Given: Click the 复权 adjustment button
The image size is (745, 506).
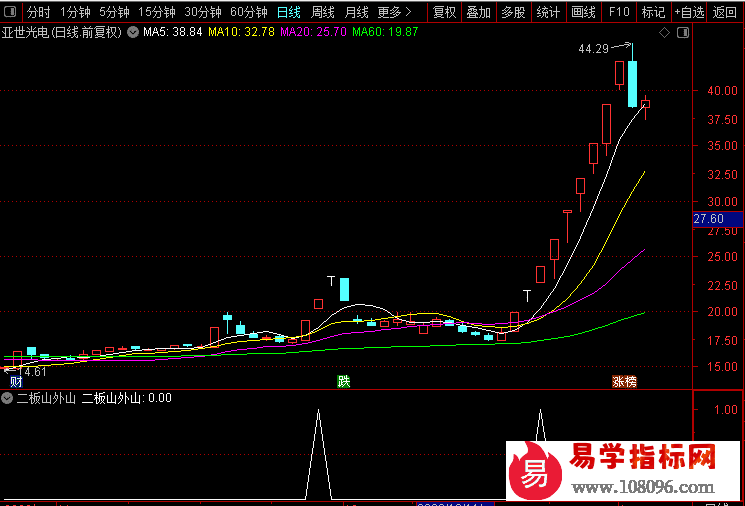Looking at the screenshot, I should (x=444, y=12).
